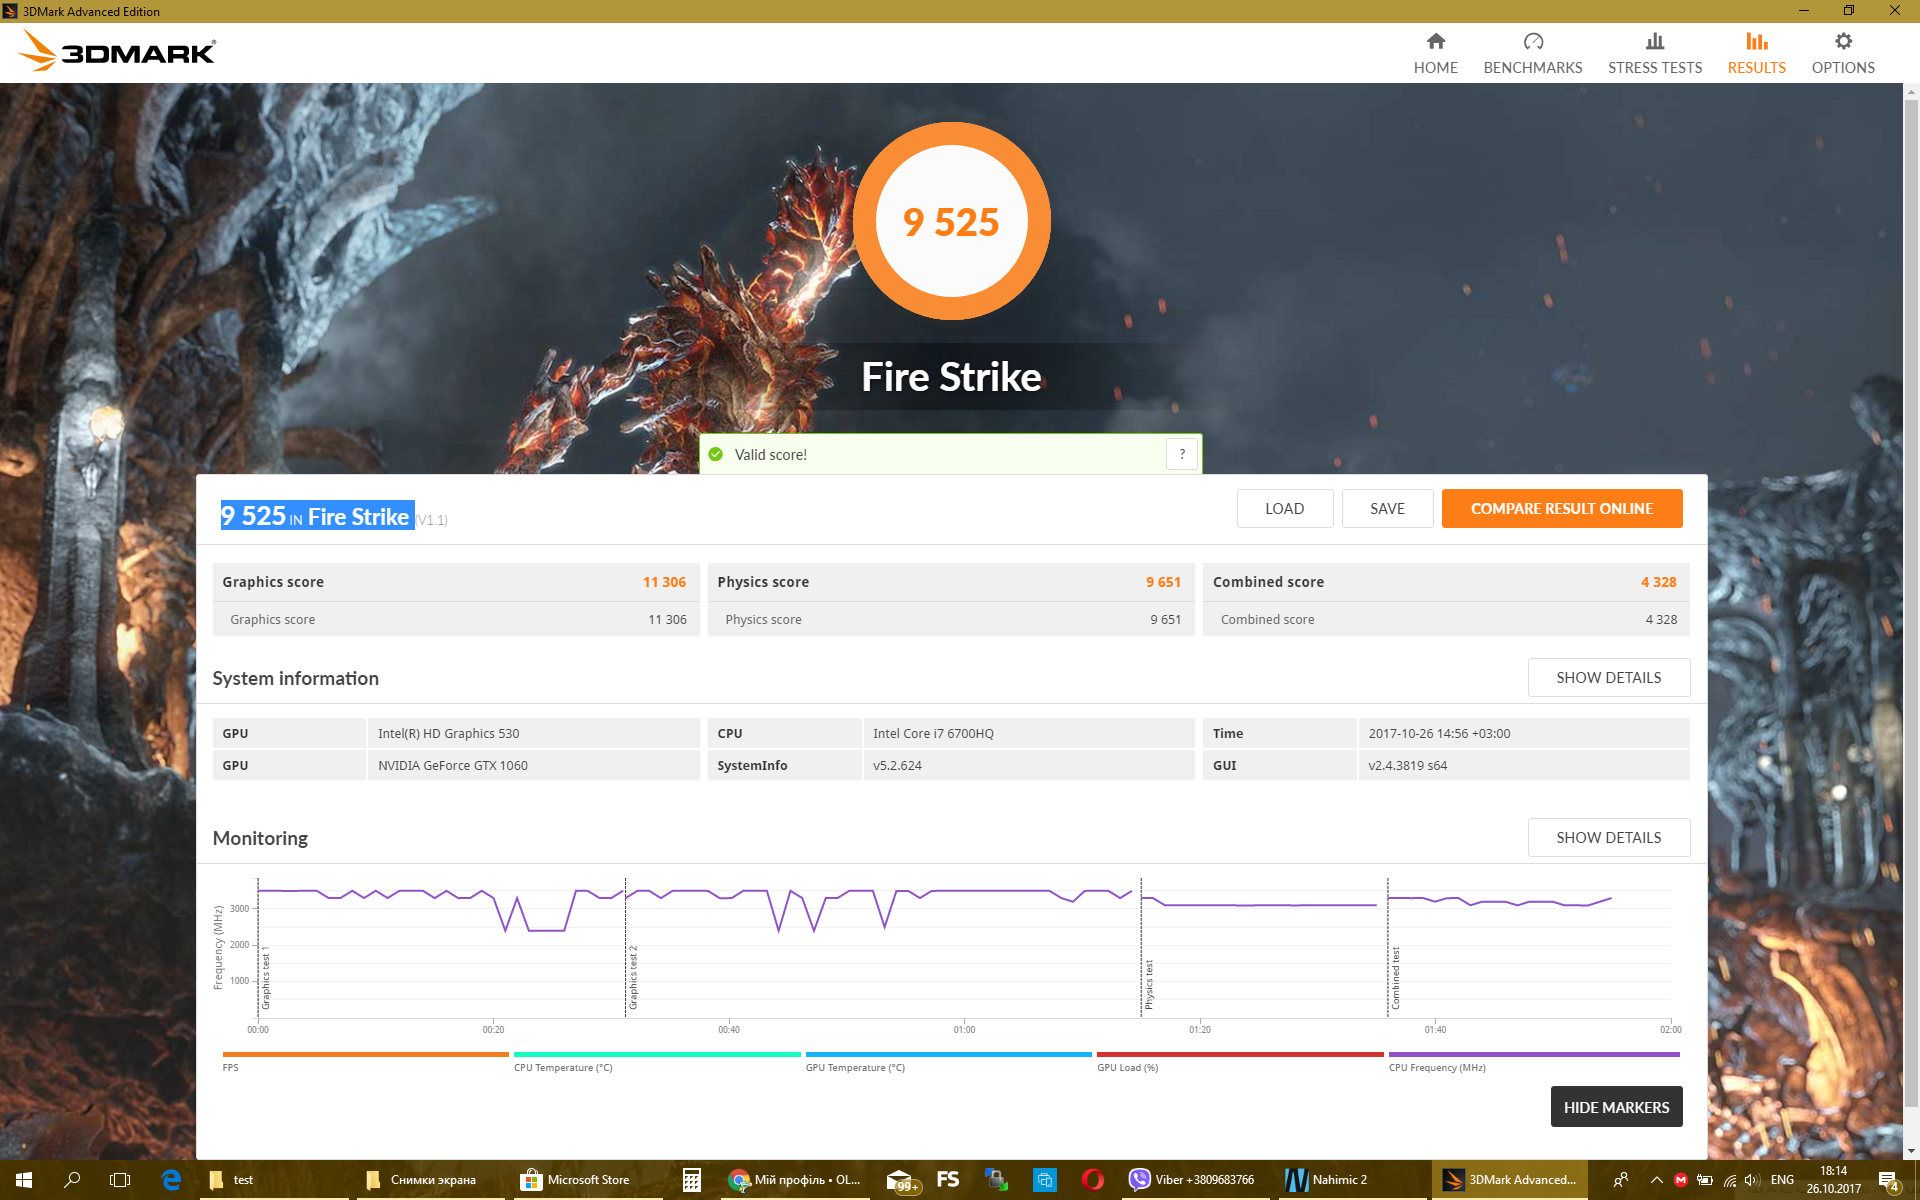
Task: Click the volume speaker tray icon
Action: point(1752,1180)
